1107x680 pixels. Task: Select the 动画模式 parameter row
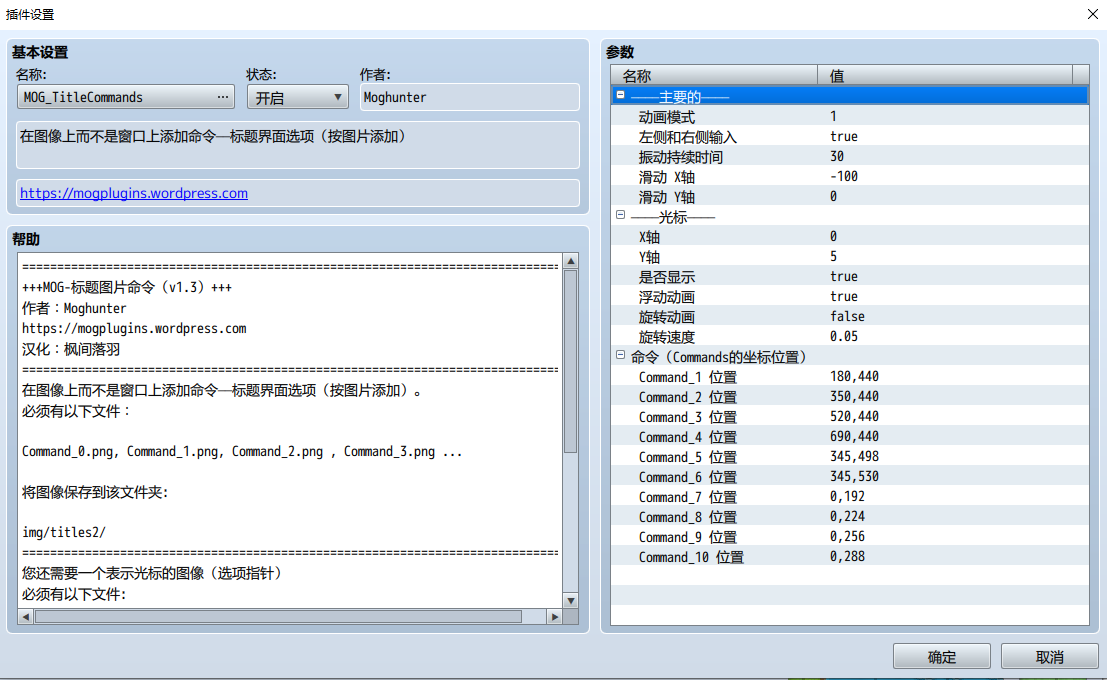coord(849,117)
